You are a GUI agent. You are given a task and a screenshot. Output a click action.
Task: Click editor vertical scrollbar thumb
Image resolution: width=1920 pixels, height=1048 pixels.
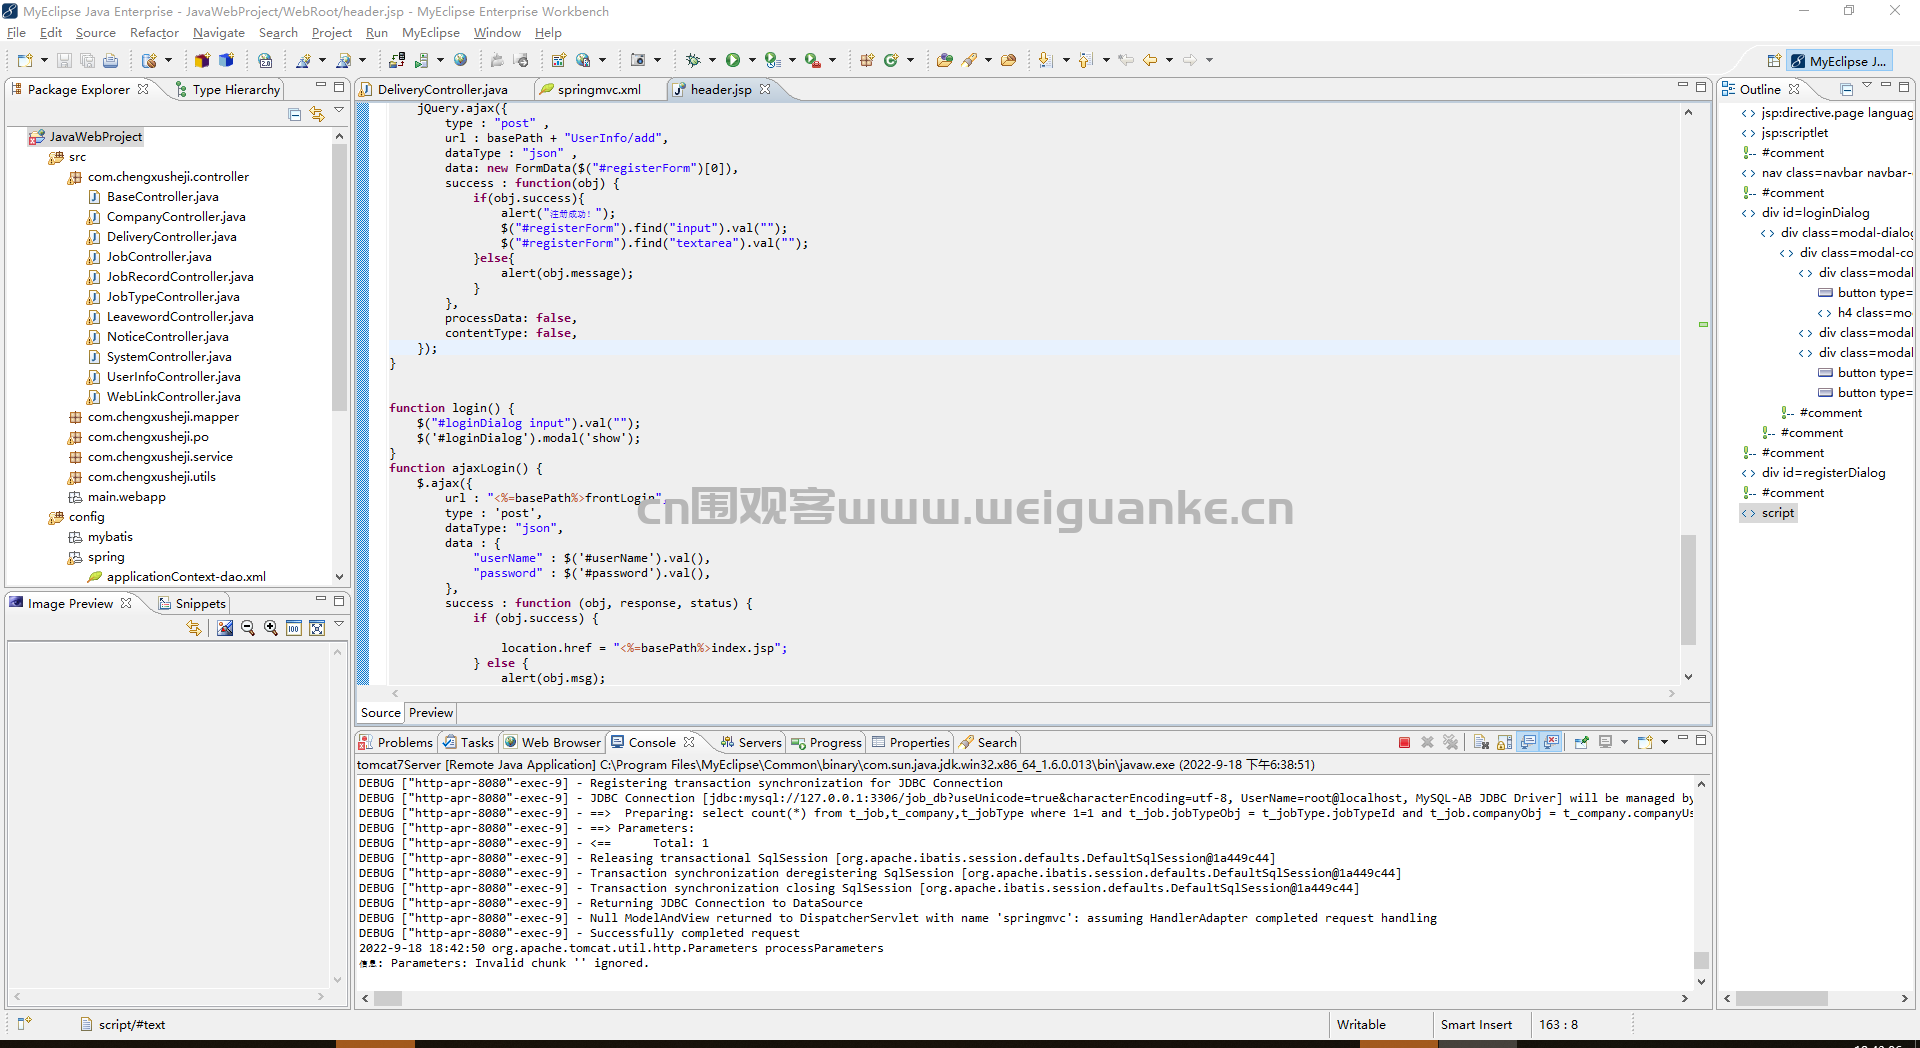[x=1688, y=590]
